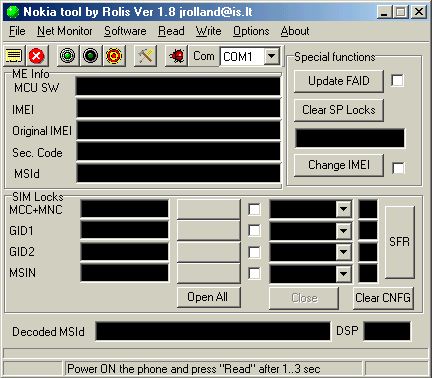This screenshot has height=378, width=432.
Task: Click the Decoded MSId field
Action: point(213,331)
